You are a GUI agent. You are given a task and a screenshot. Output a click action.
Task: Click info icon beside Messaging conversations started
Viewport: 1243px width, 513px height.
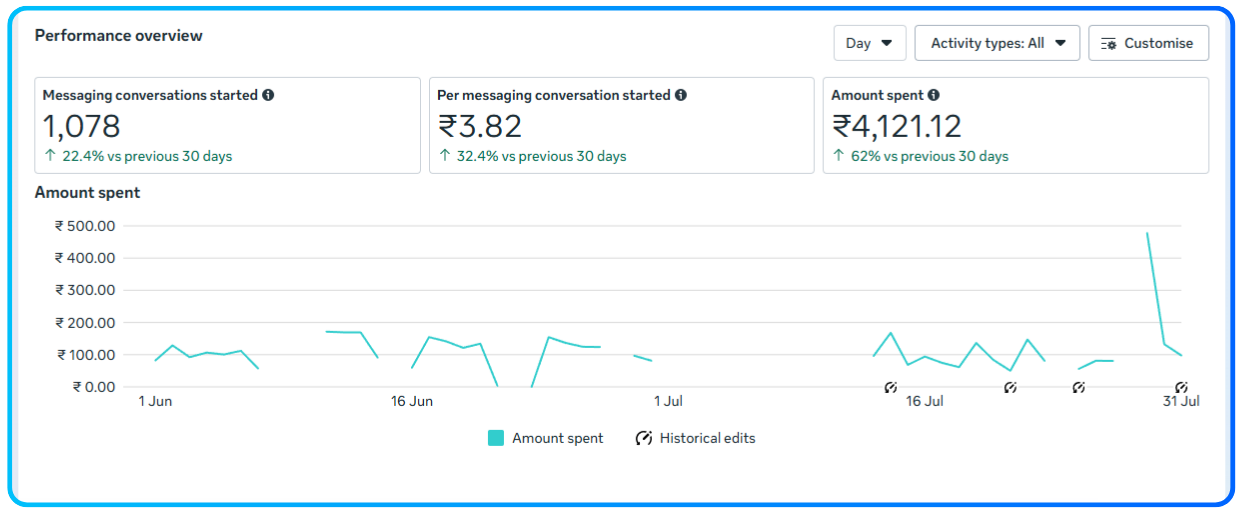(x=268, y=95)
